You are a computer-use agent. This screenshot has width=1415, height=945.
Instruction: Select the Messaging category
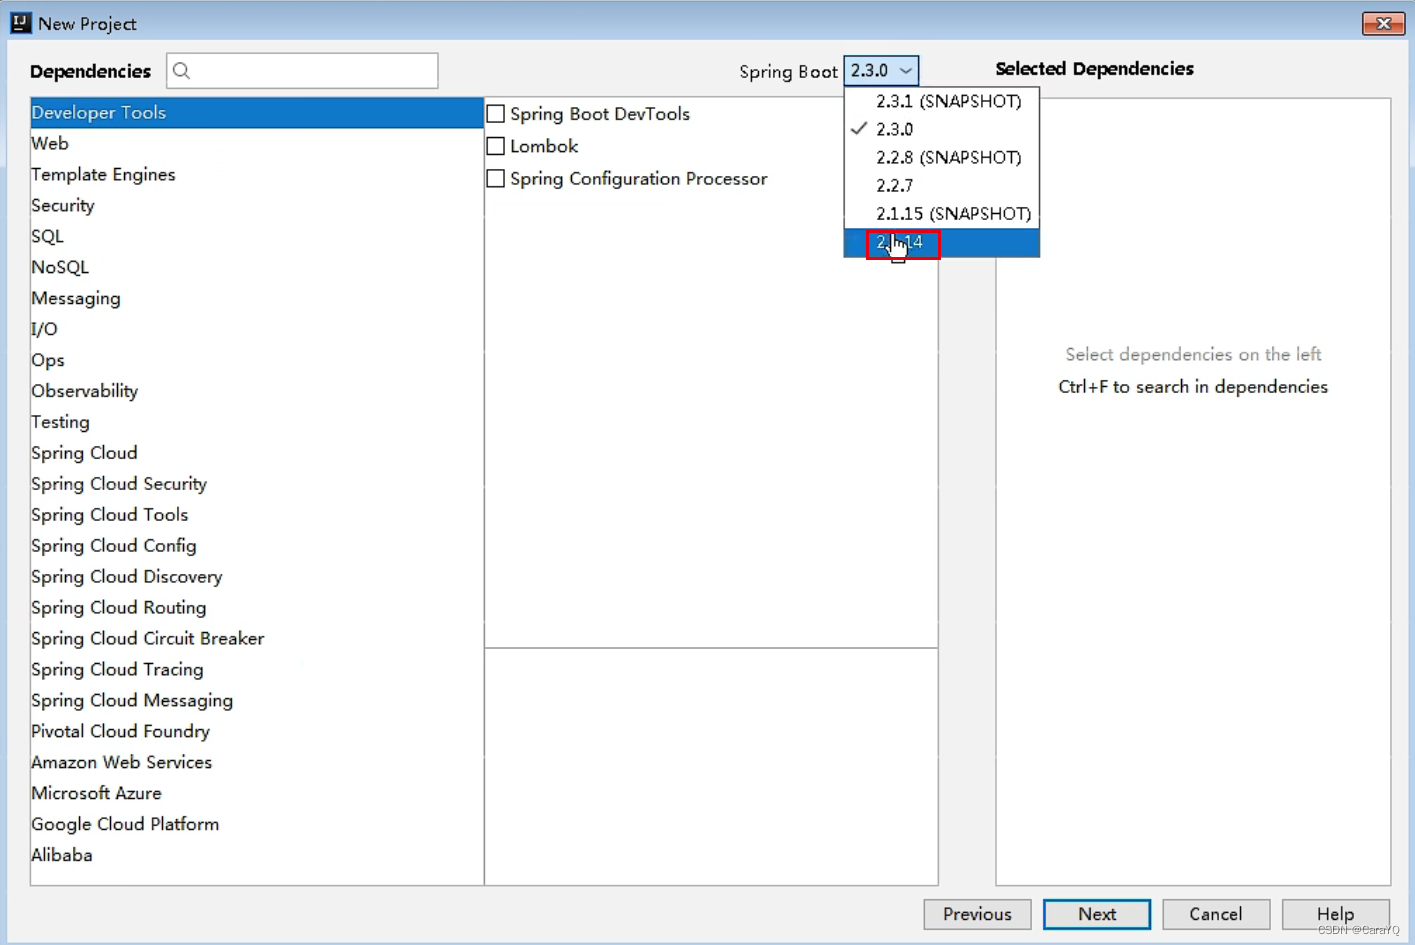tap(257, 299)
